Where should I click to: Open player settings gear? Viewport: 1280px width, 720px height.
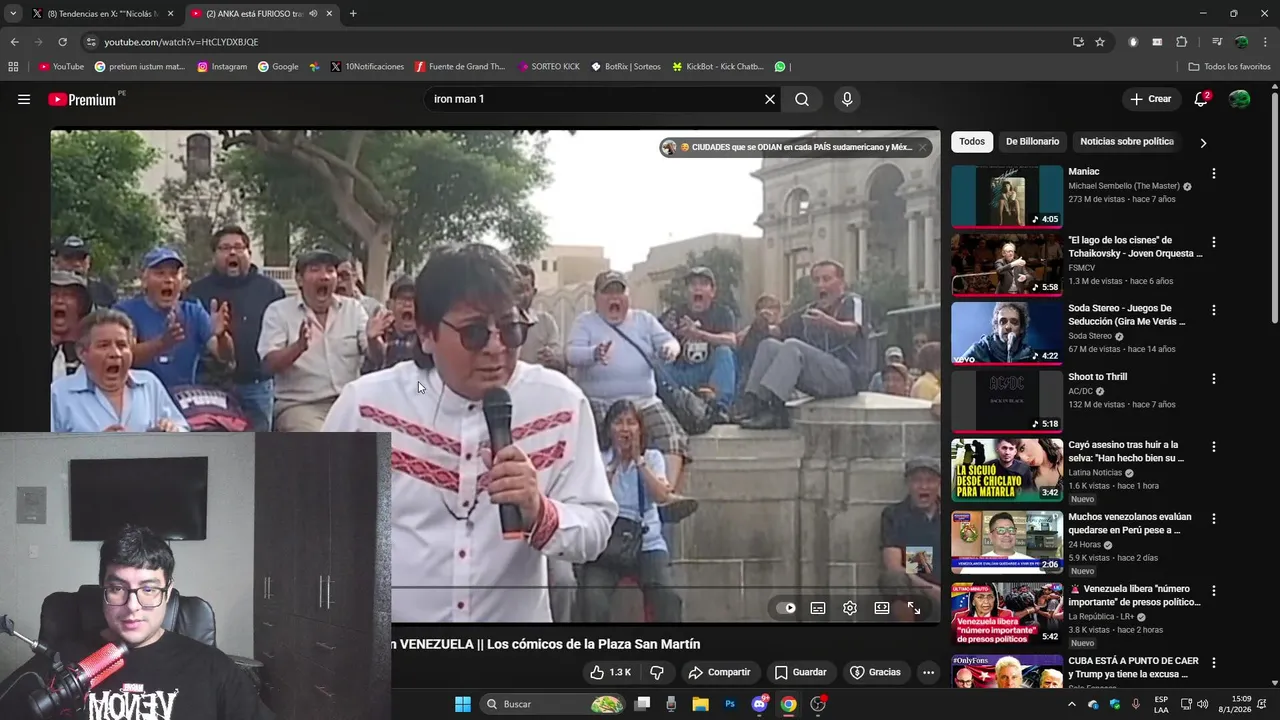tap(849, 608)
